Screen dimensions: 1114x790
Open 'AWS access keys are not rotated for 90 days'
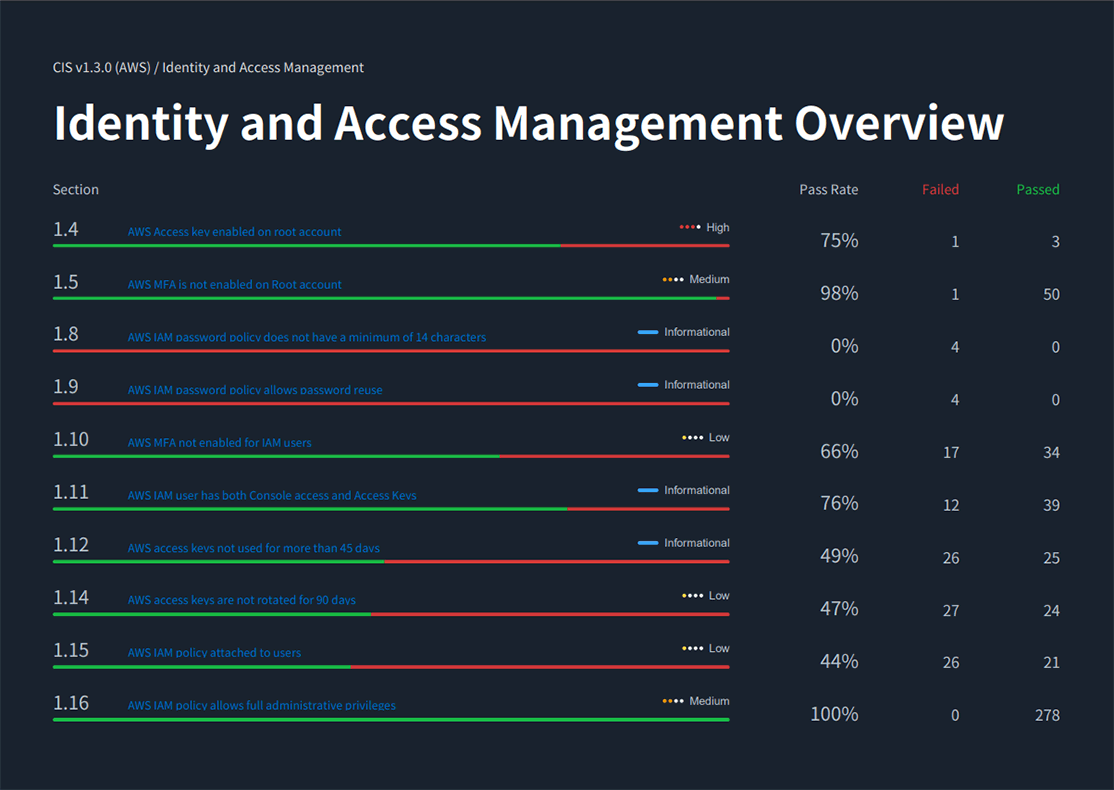(242, 600)
